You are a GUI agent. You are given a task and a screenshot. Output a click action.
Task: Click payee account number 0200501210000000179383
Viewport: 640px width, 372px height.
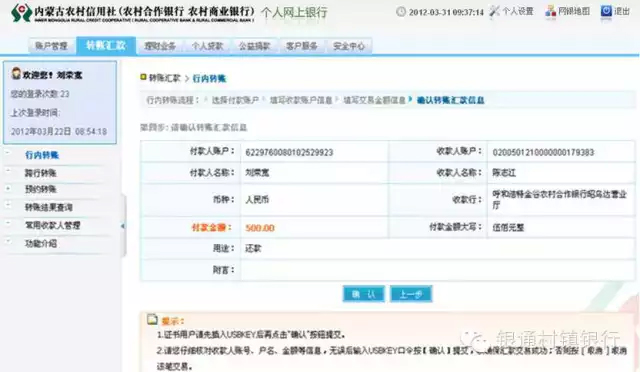click(x=543, y=152)
